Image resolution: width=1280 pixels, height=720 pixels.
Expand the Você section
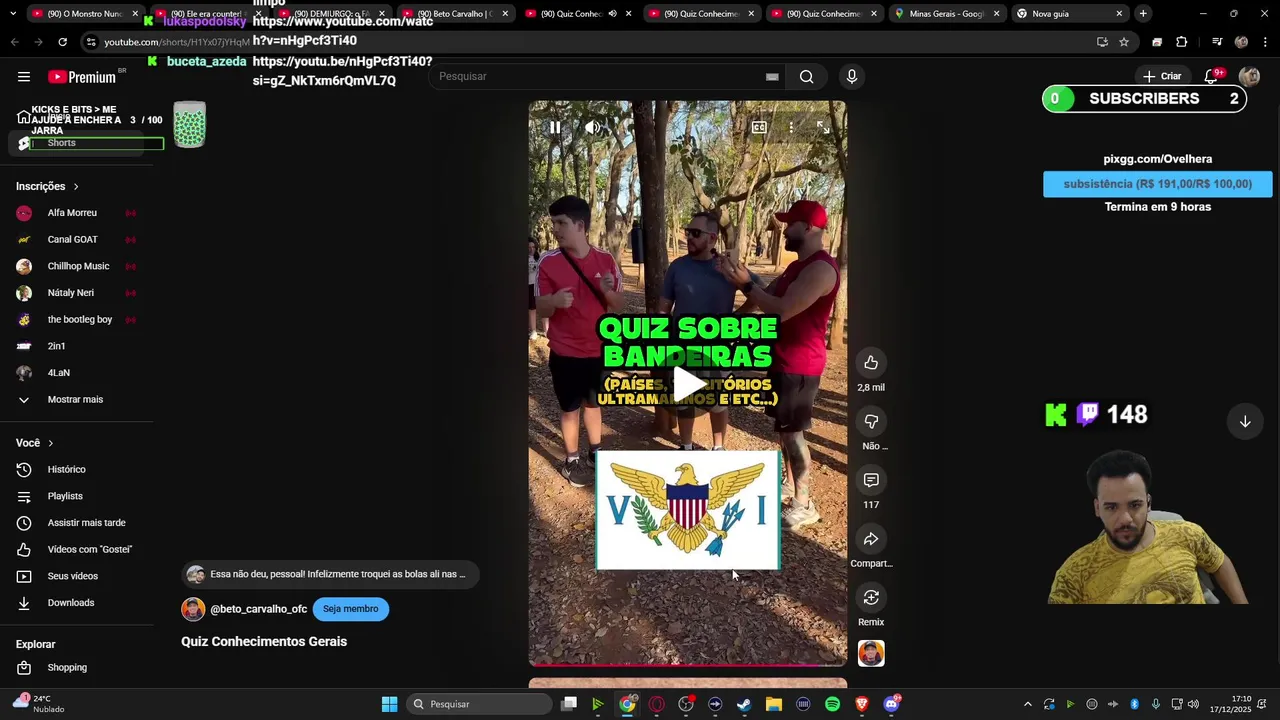tap(35, 443)
